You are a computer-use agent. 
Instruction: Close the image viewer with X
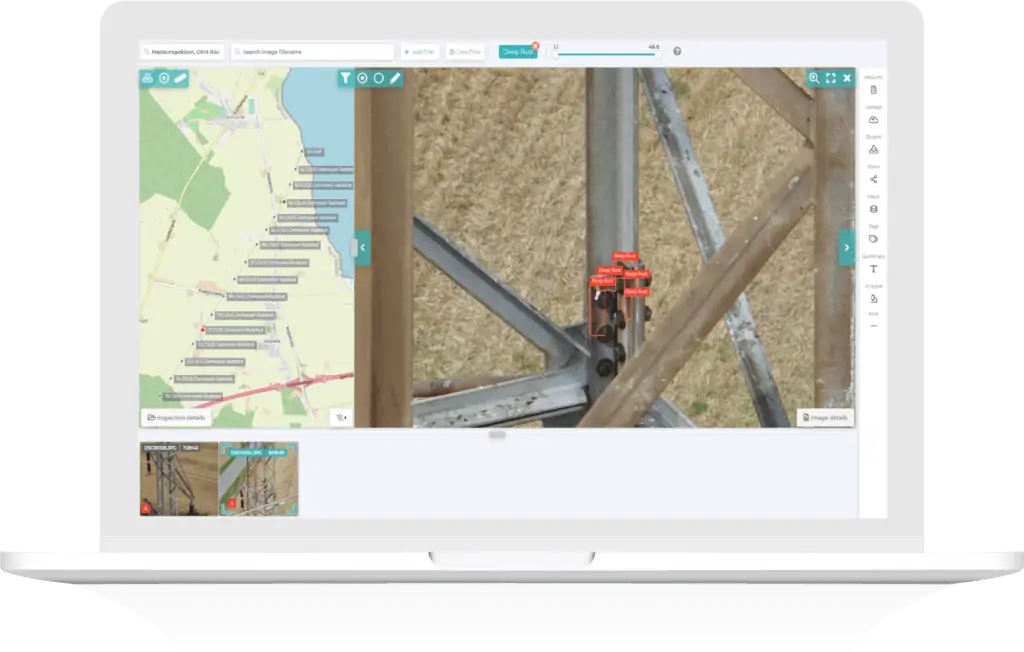point(847,78)
